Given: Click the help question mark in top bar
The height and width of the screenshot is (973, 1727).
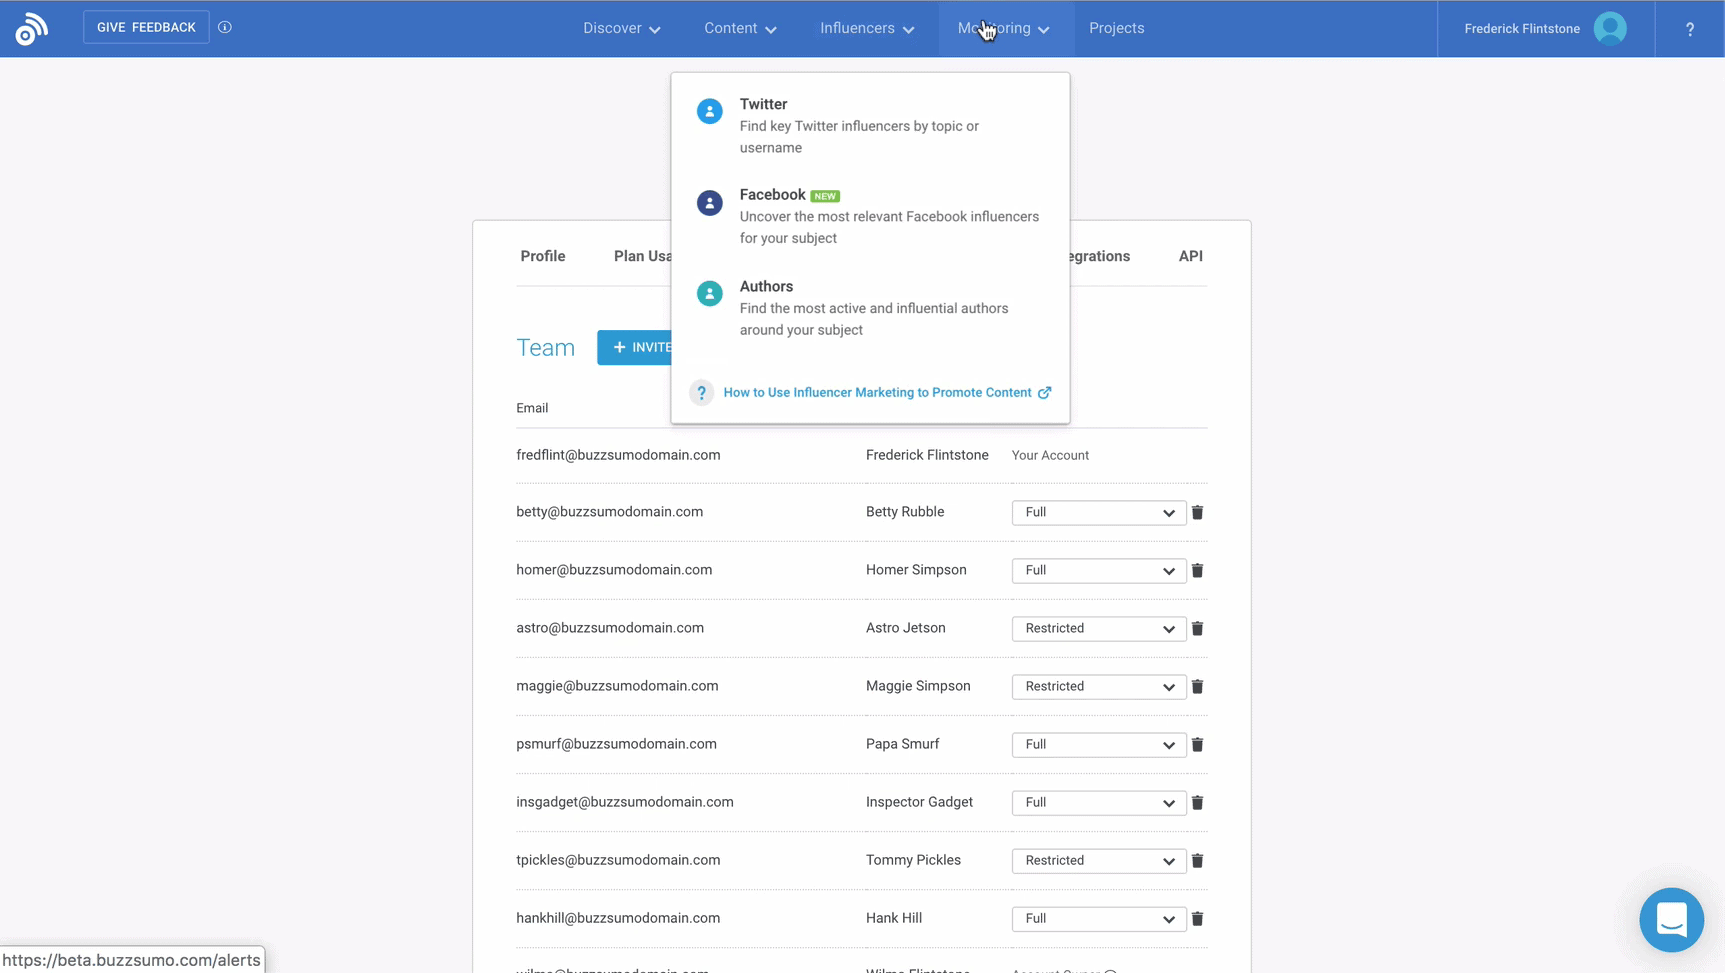Looking at the screenshot, I should click(x=1690, y=29).
